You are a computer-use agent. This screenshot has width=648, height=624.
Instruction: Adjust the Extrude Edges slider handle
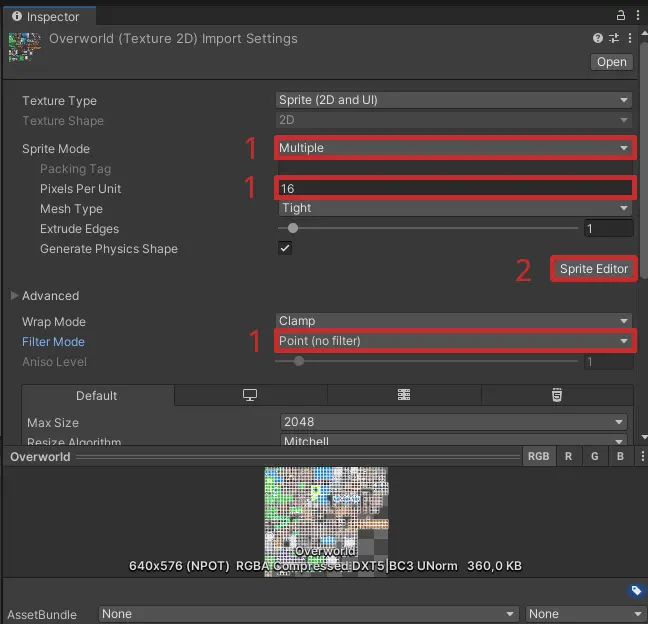click(293, 228)
